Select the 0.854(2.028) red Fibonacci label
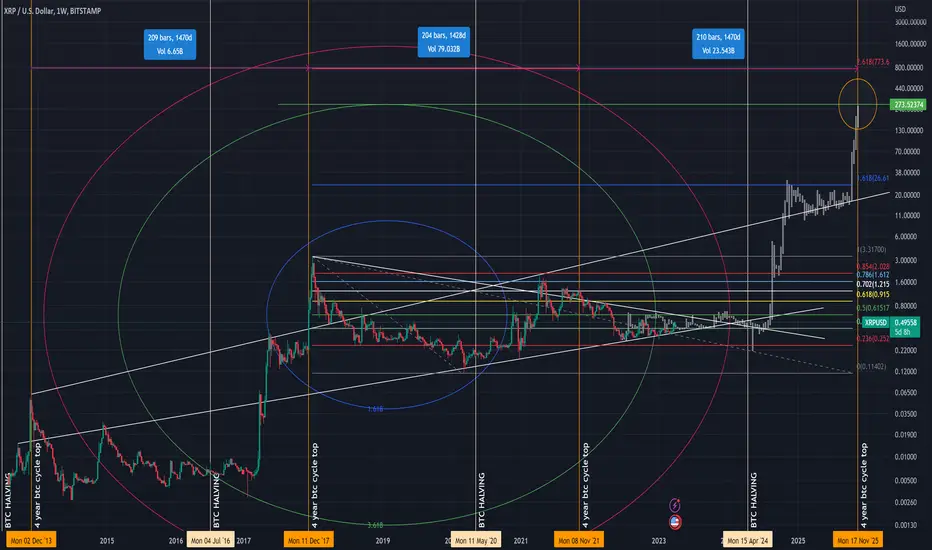Image resolution: width=932 pixels, height=550 pixels. [x=873, y=266]
